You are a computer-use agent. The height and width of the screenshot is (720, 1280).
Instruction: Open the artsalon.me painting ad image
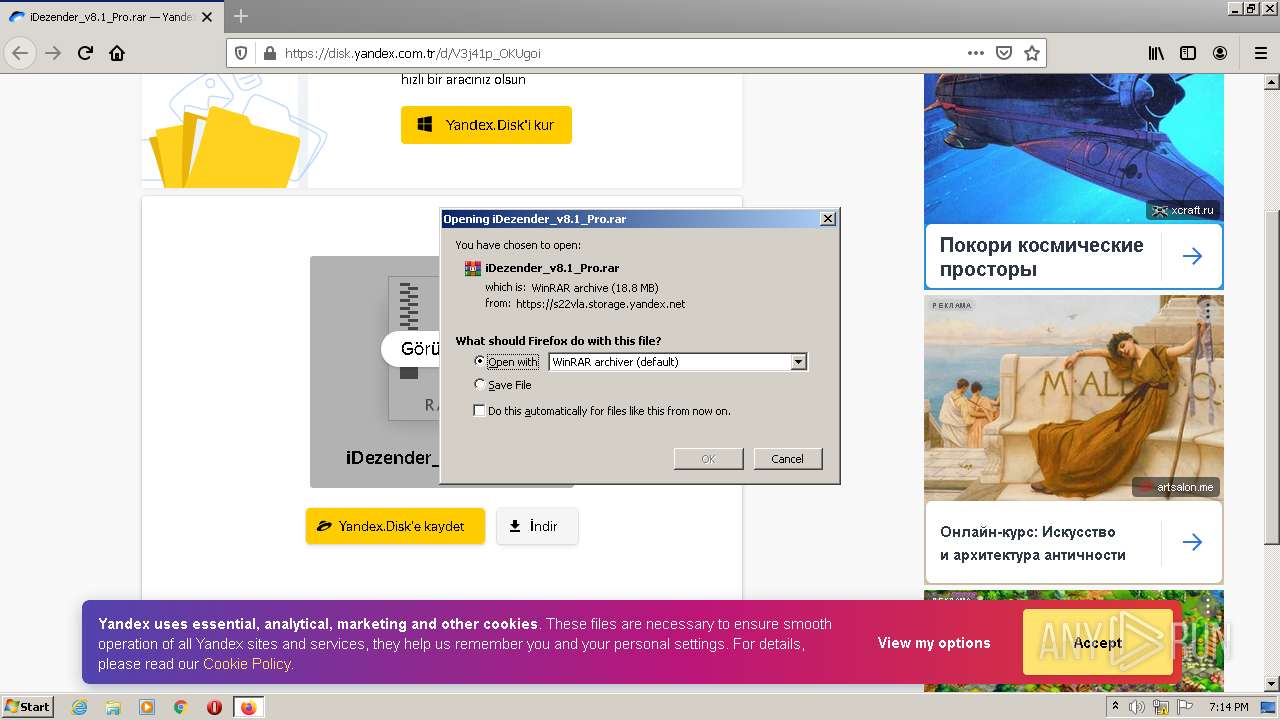tap(1073, 398)
